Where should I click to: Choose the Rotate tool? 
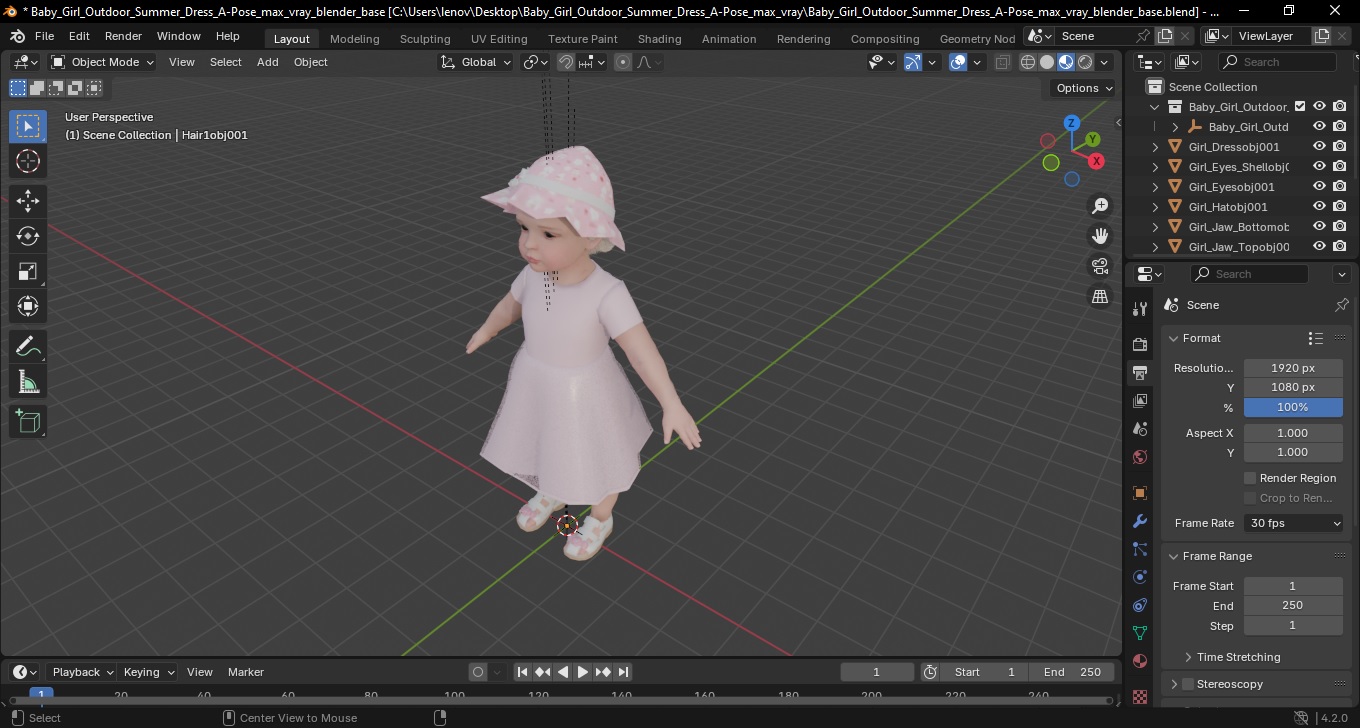(28, 236)
